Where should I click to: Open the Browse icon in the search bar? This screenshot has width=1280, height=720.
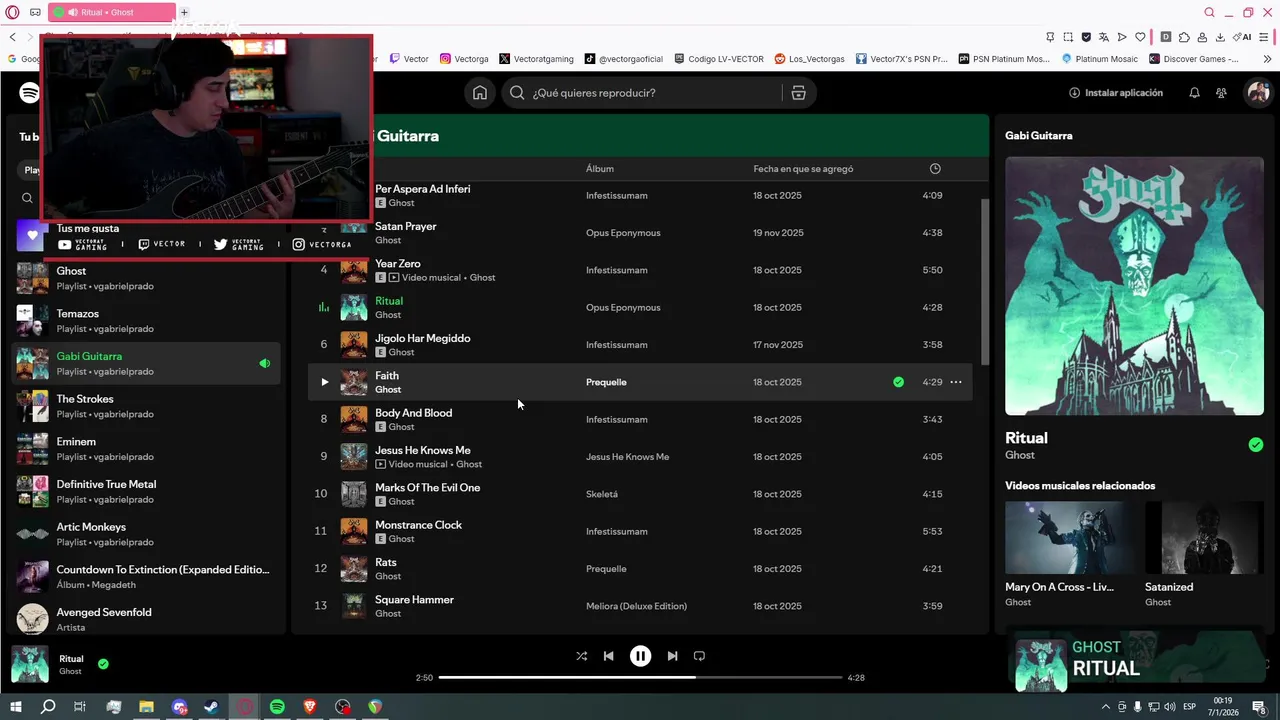pyautogui.click(x=798, y=93)
